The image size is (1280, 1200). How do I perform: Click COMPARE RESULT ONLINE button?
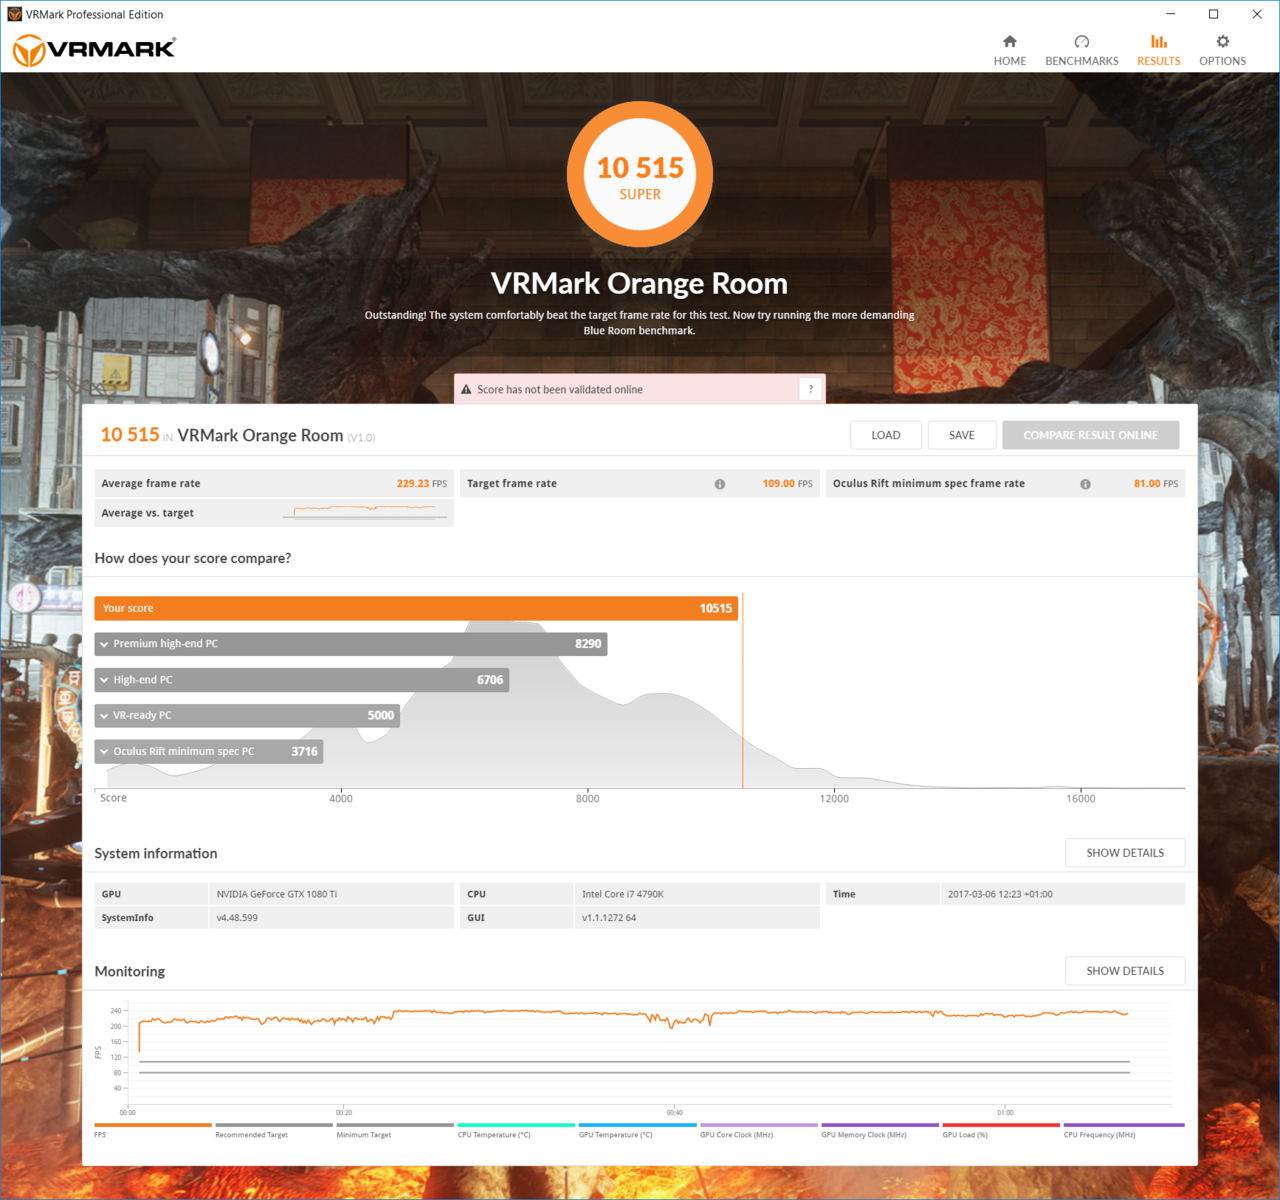[1090, 435]
